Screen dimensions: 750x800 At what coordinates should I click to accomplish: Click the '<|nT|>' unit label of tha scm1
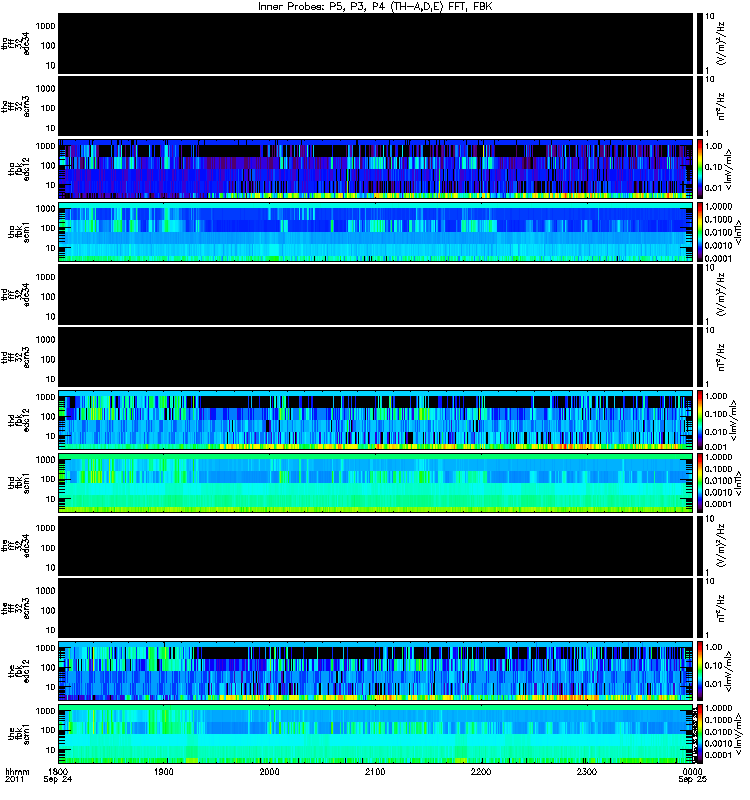738,232
